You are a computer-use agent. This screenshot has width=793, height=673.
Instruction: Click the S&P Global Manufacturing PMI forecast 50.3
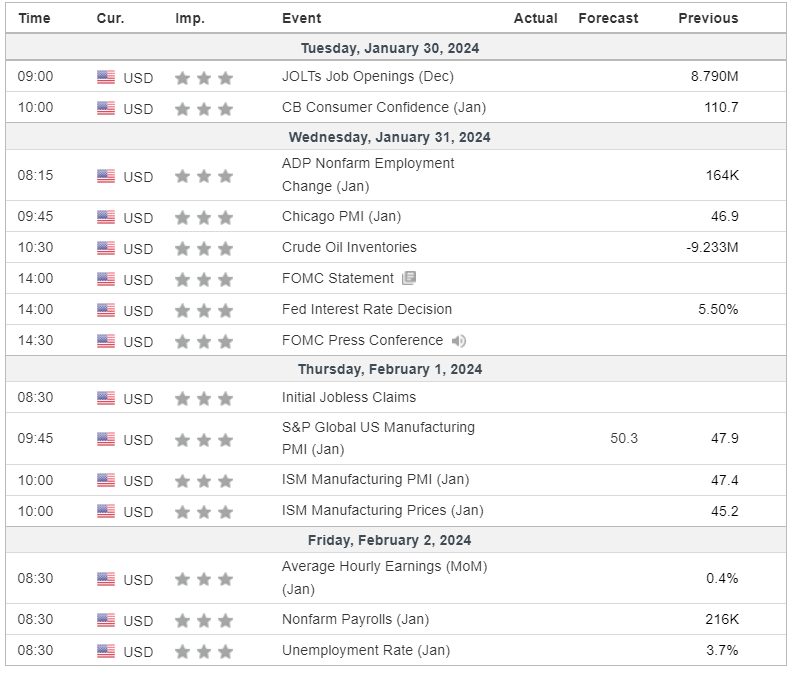click(x=624, y=438)
